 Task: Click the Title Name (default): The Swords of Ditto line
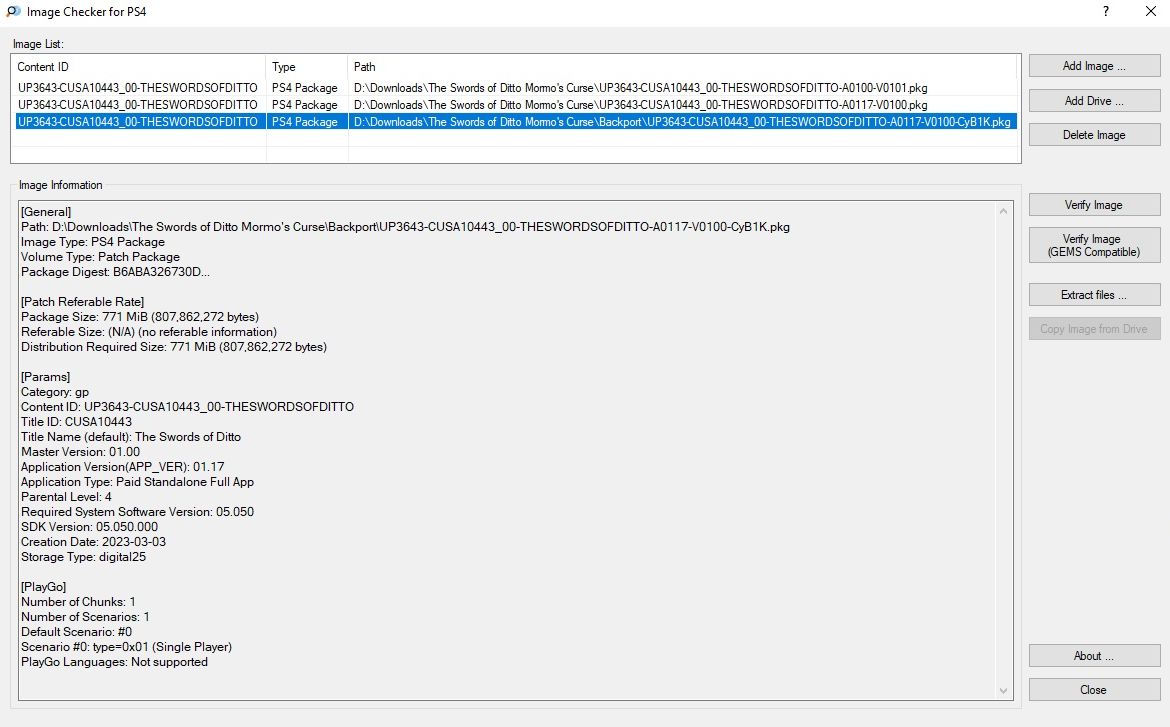click(x=131, y=437)
